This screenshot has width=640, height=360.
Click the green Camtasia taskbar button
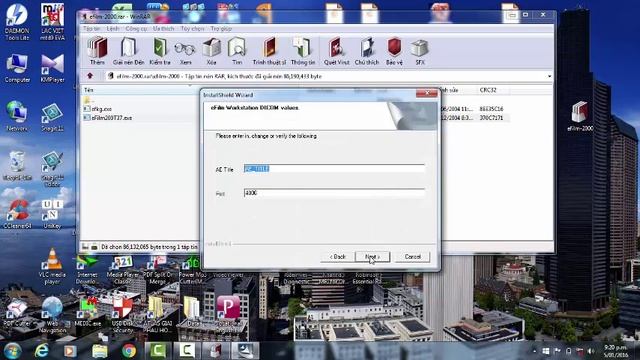158,351
